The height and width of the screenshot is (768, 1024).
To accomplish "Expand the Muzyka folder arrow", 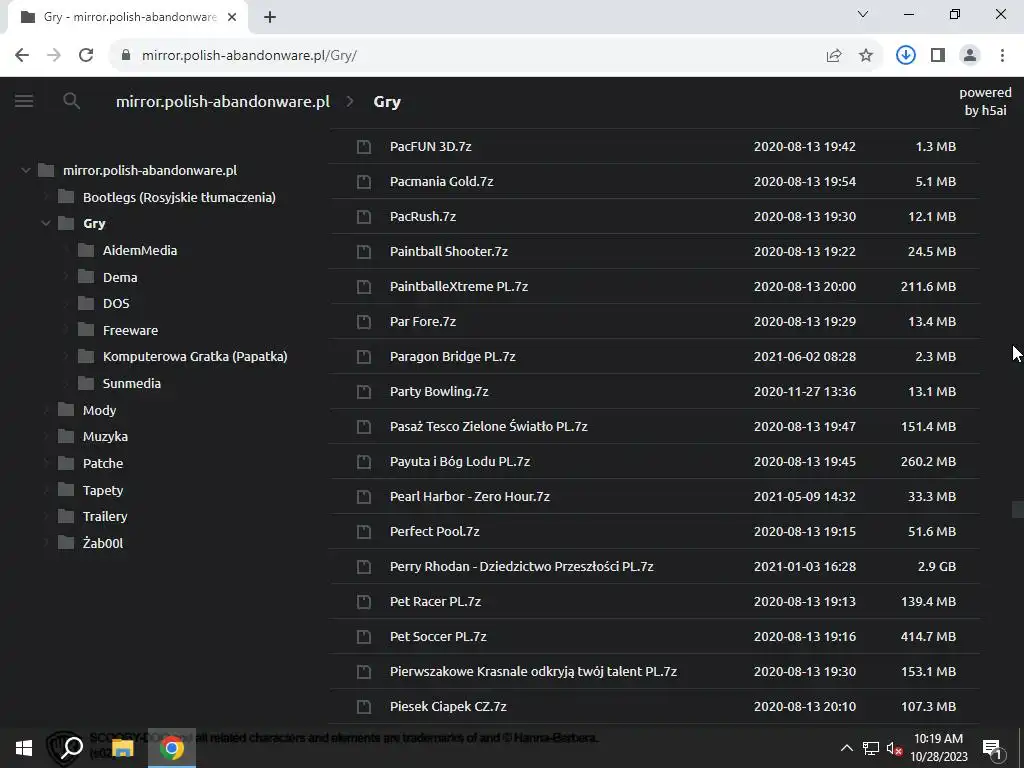I will coord(46,436).
